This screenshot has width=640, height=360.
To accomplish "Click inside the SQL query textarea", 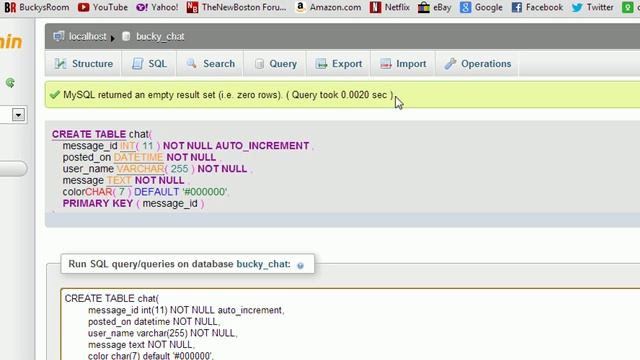I will 350,324.
